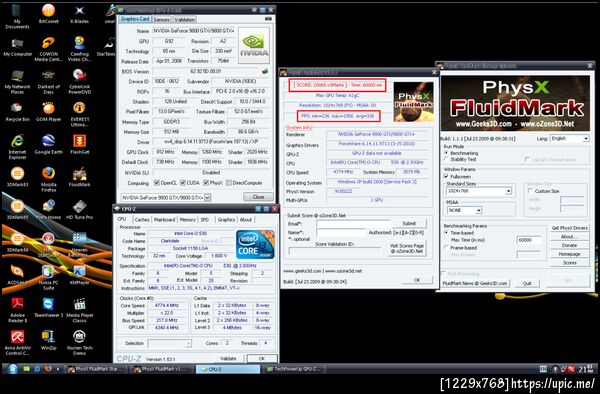
Task: Open Standard Sizes 1024x768 dropdown
Action: coord(479,191)
